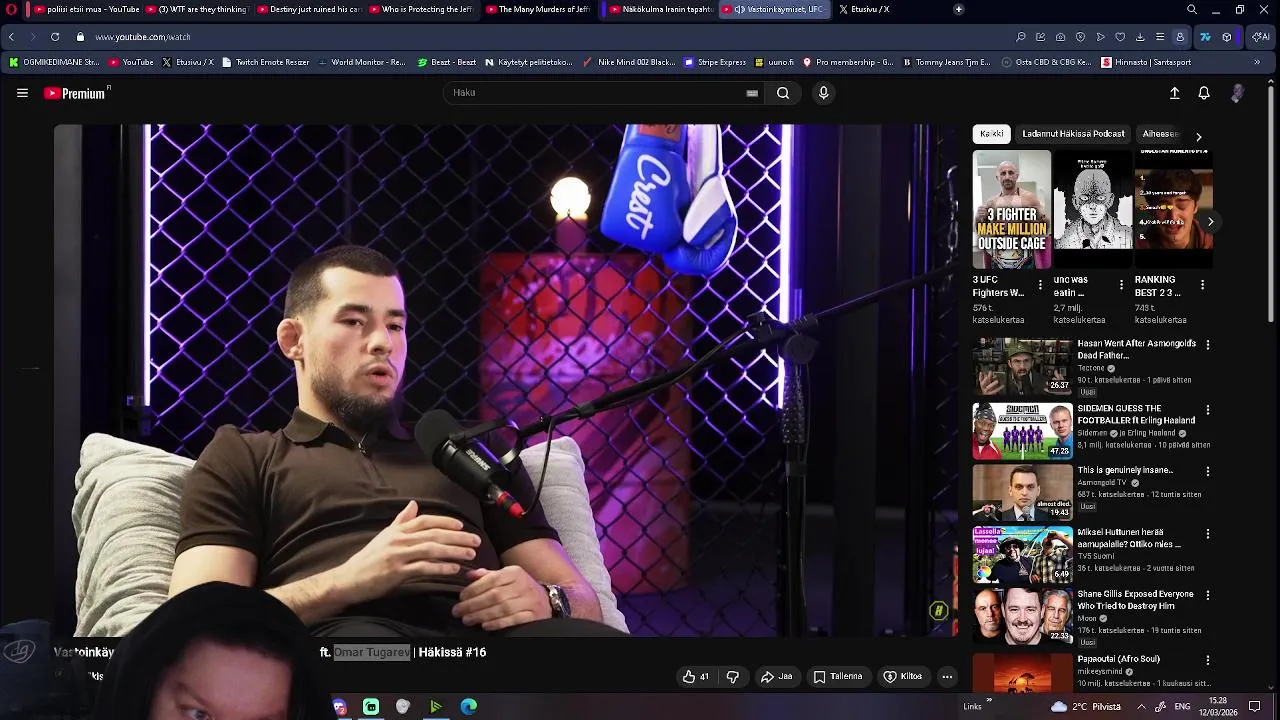Save the video with Tallenna
Viewport: 1280px width, 720px height.
click(x=838, y=677)
